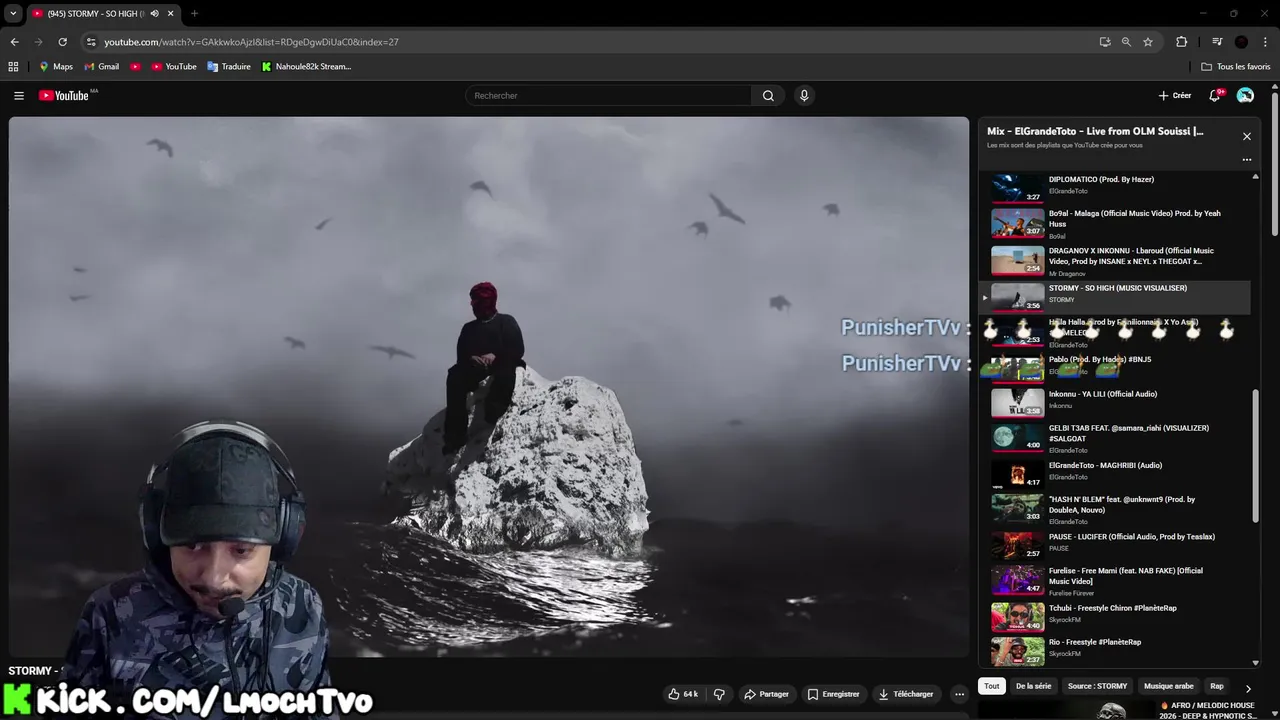Image resolution: width=1280 pixels, height=720 pixels.
Task: Select the Source : STORMY filter chip
Action: pyautogui.click(x=1097, y=686)
